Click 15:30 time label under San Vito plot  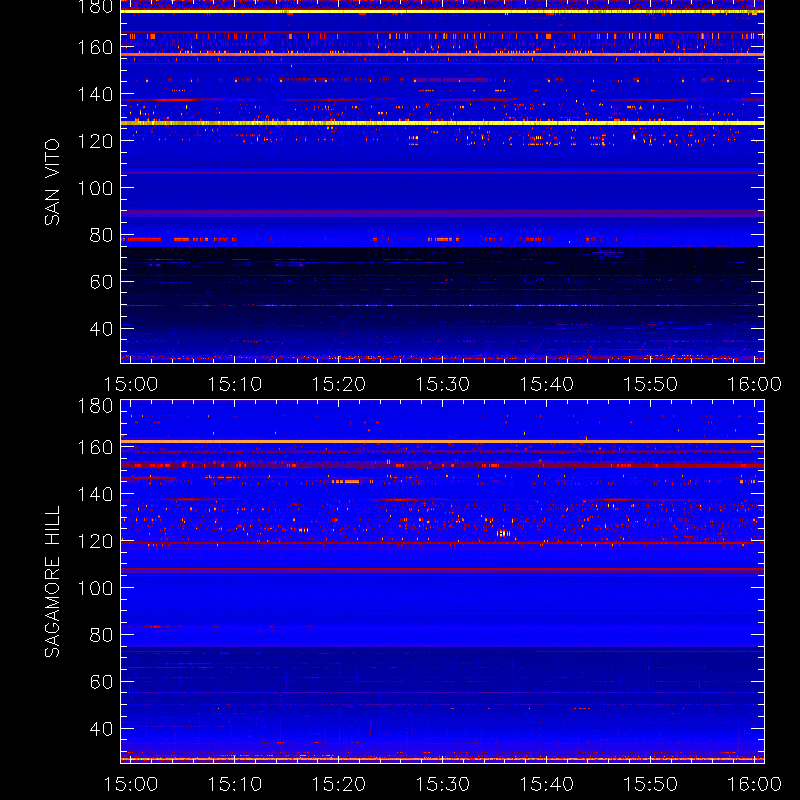point(442,384)
